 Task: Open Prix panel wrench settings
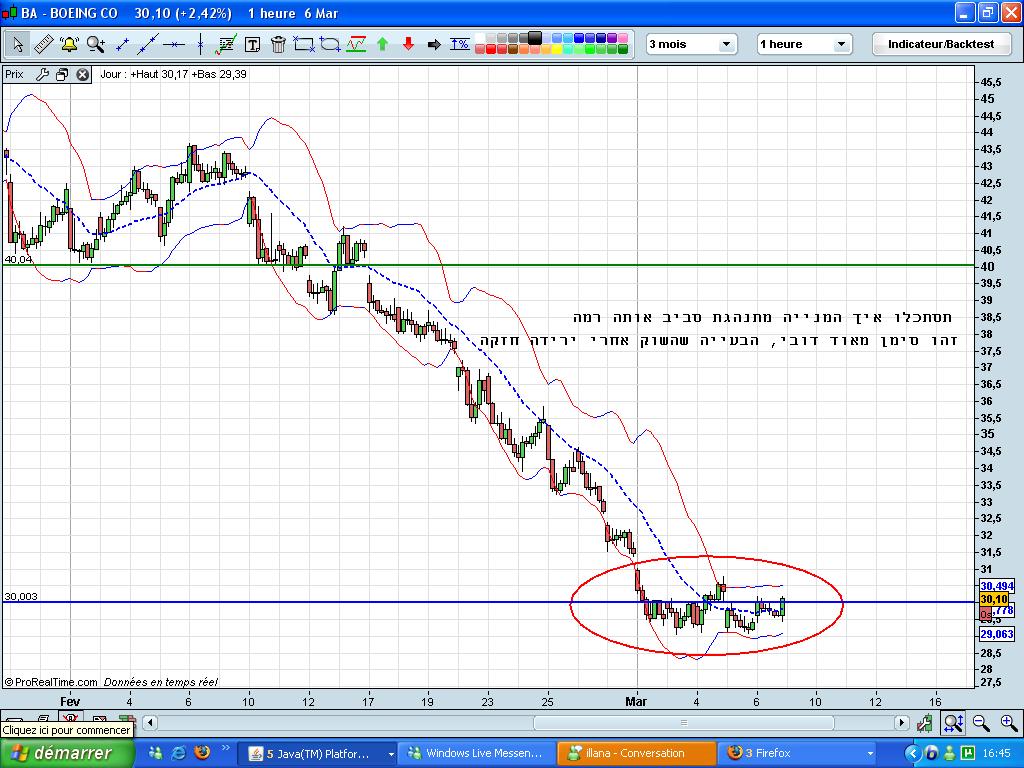42,74
